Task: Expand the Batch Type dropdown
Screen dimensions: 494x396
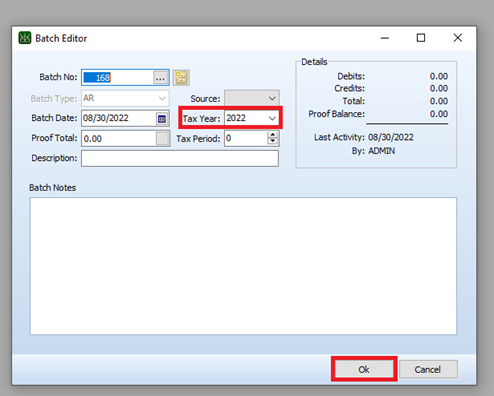Action: coord(162,98)
